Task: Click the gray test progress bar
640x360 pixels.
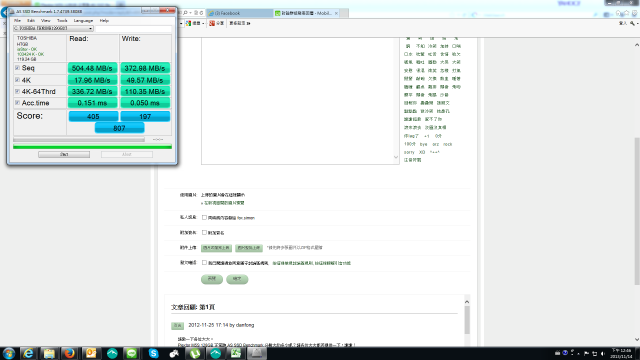Action: point(79,140)
